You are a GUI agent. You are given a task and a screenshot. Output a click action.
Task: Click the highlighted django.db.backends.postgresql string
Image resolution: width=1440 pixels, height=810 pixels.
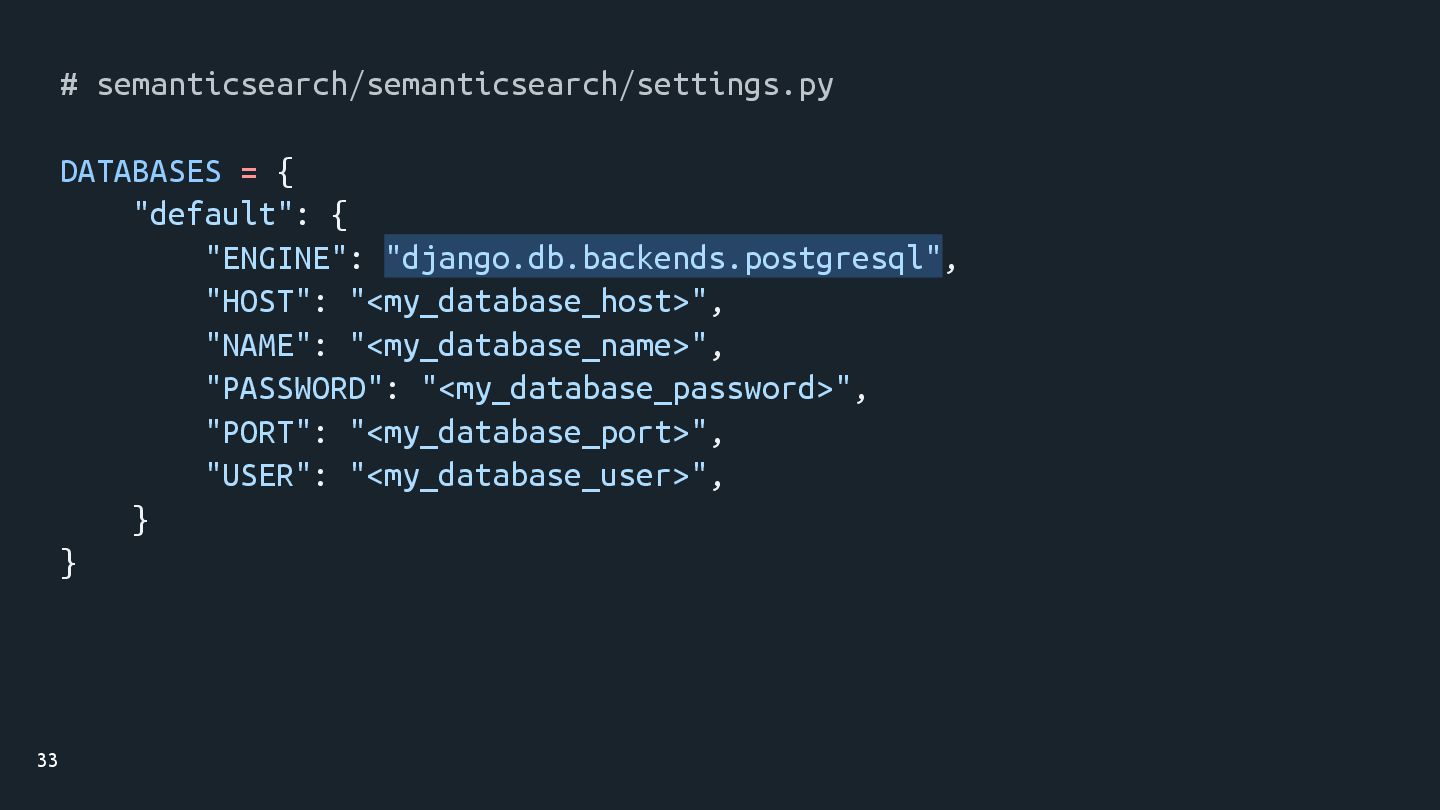coord(663,258)
